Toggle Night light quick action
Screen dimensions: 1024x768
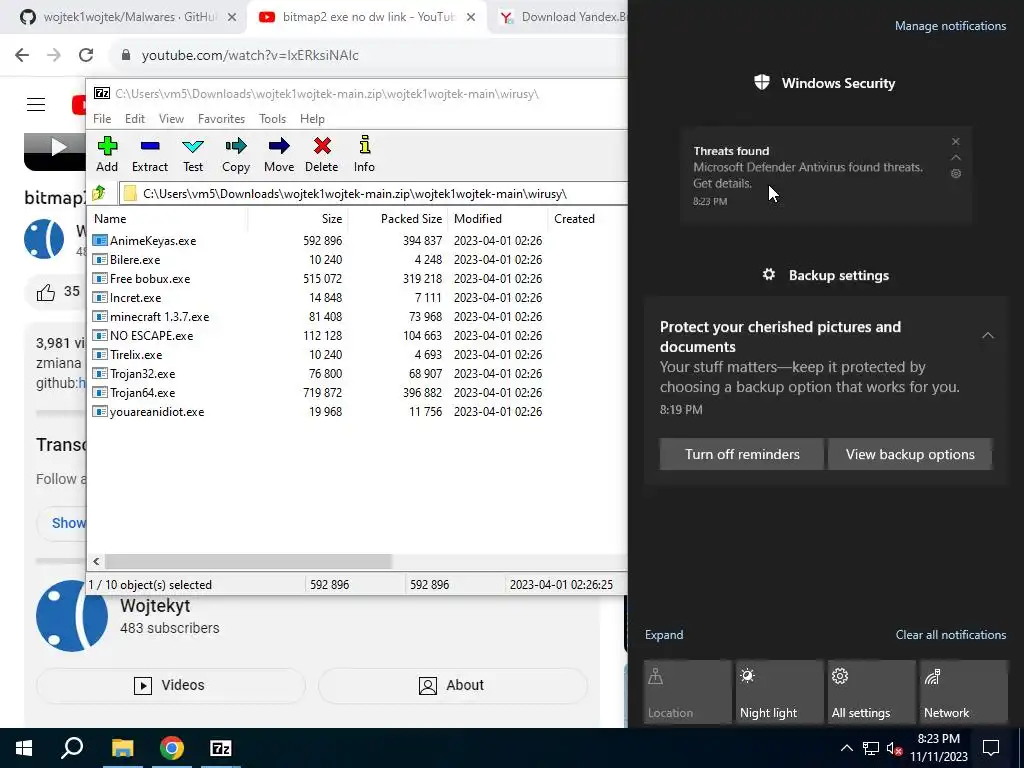click(780, 692)
